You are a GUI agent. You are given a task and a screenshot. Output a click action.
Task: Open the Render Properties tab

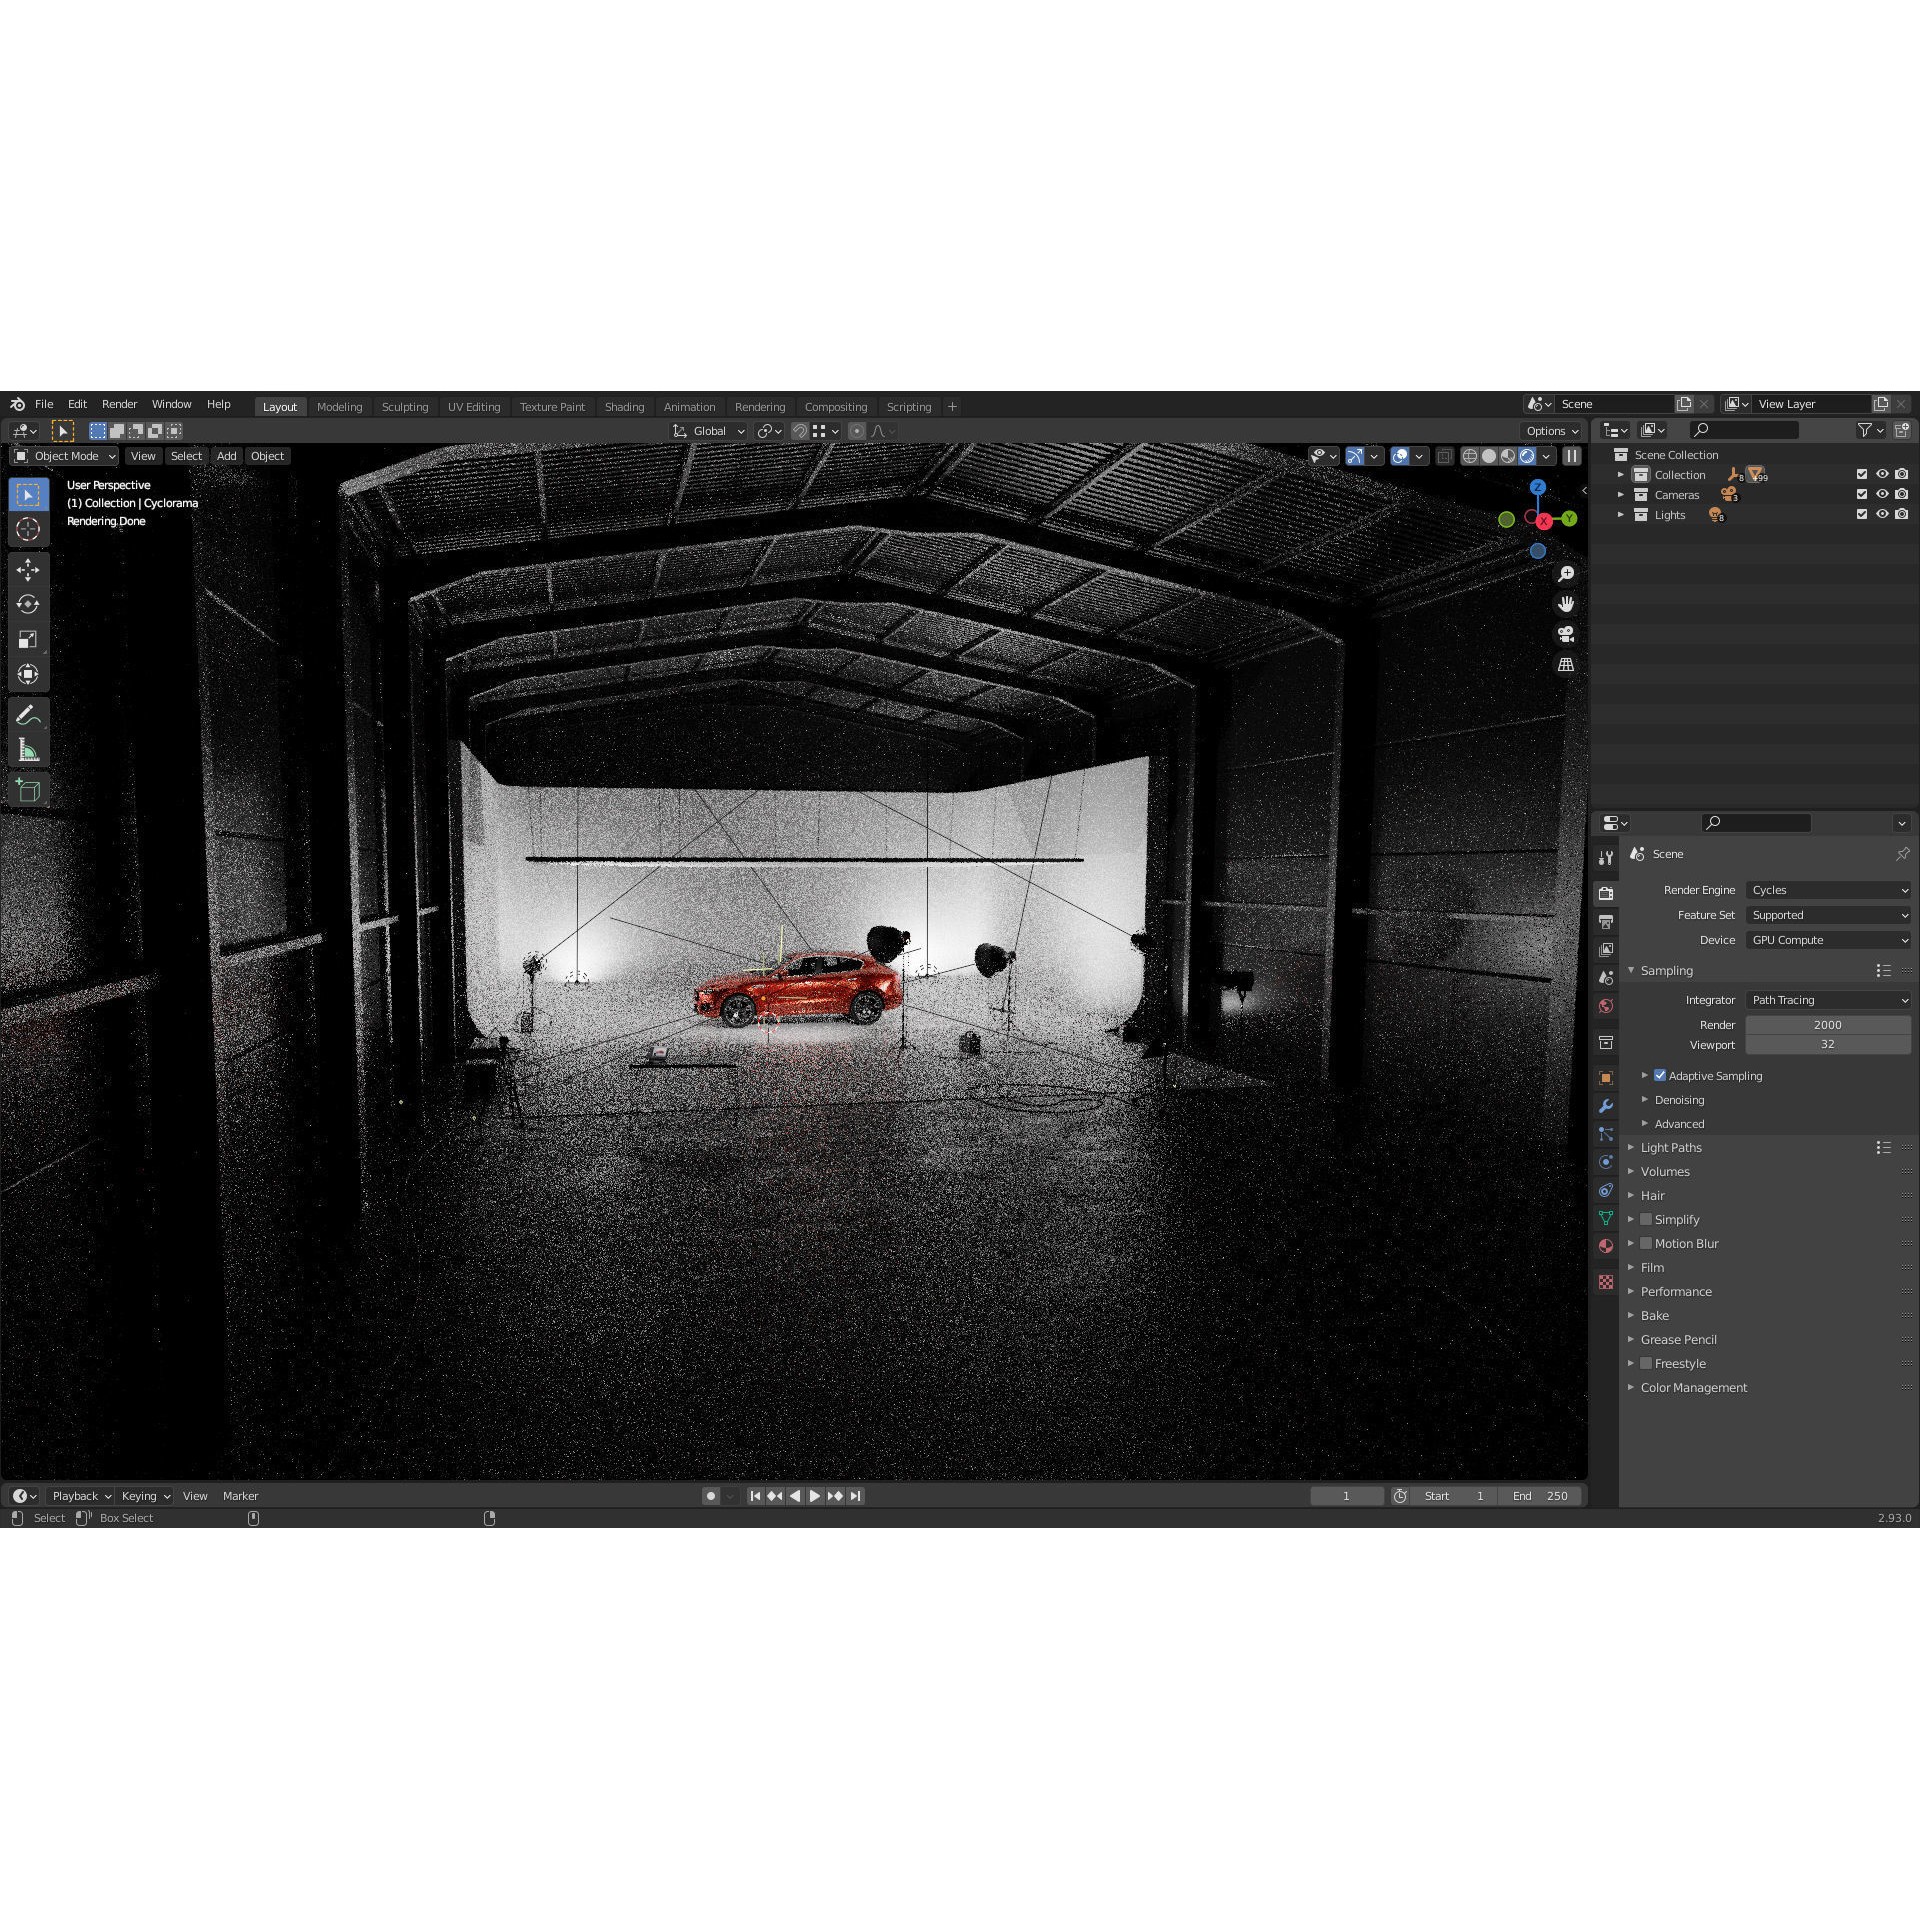1606,893
